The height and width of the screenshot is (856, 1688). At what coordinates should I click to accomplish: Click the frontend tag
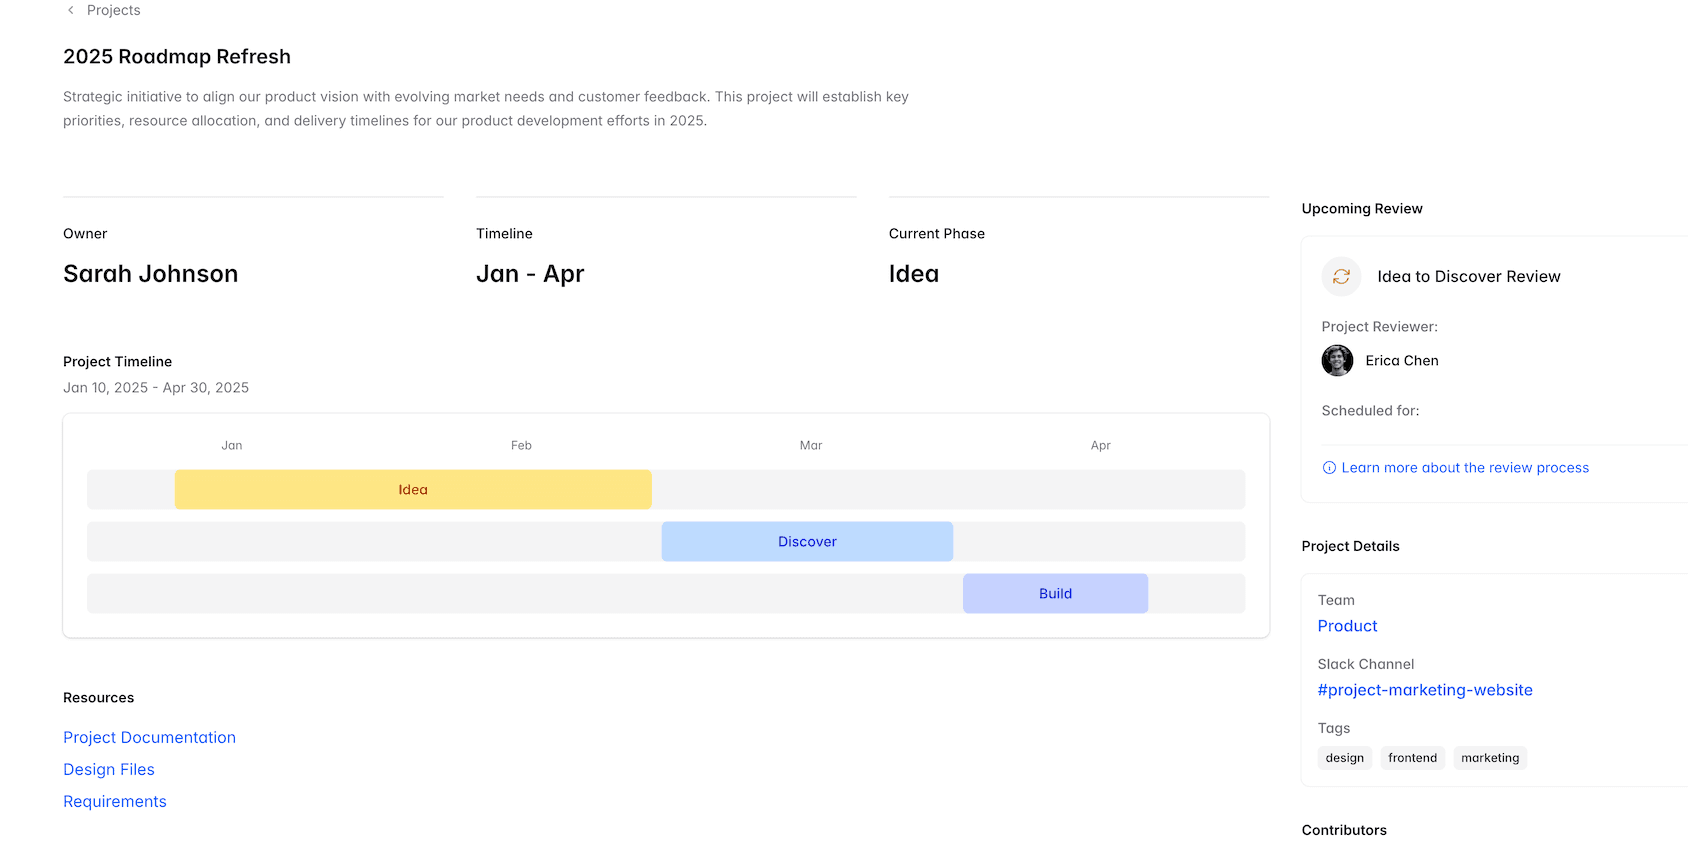1412,758
